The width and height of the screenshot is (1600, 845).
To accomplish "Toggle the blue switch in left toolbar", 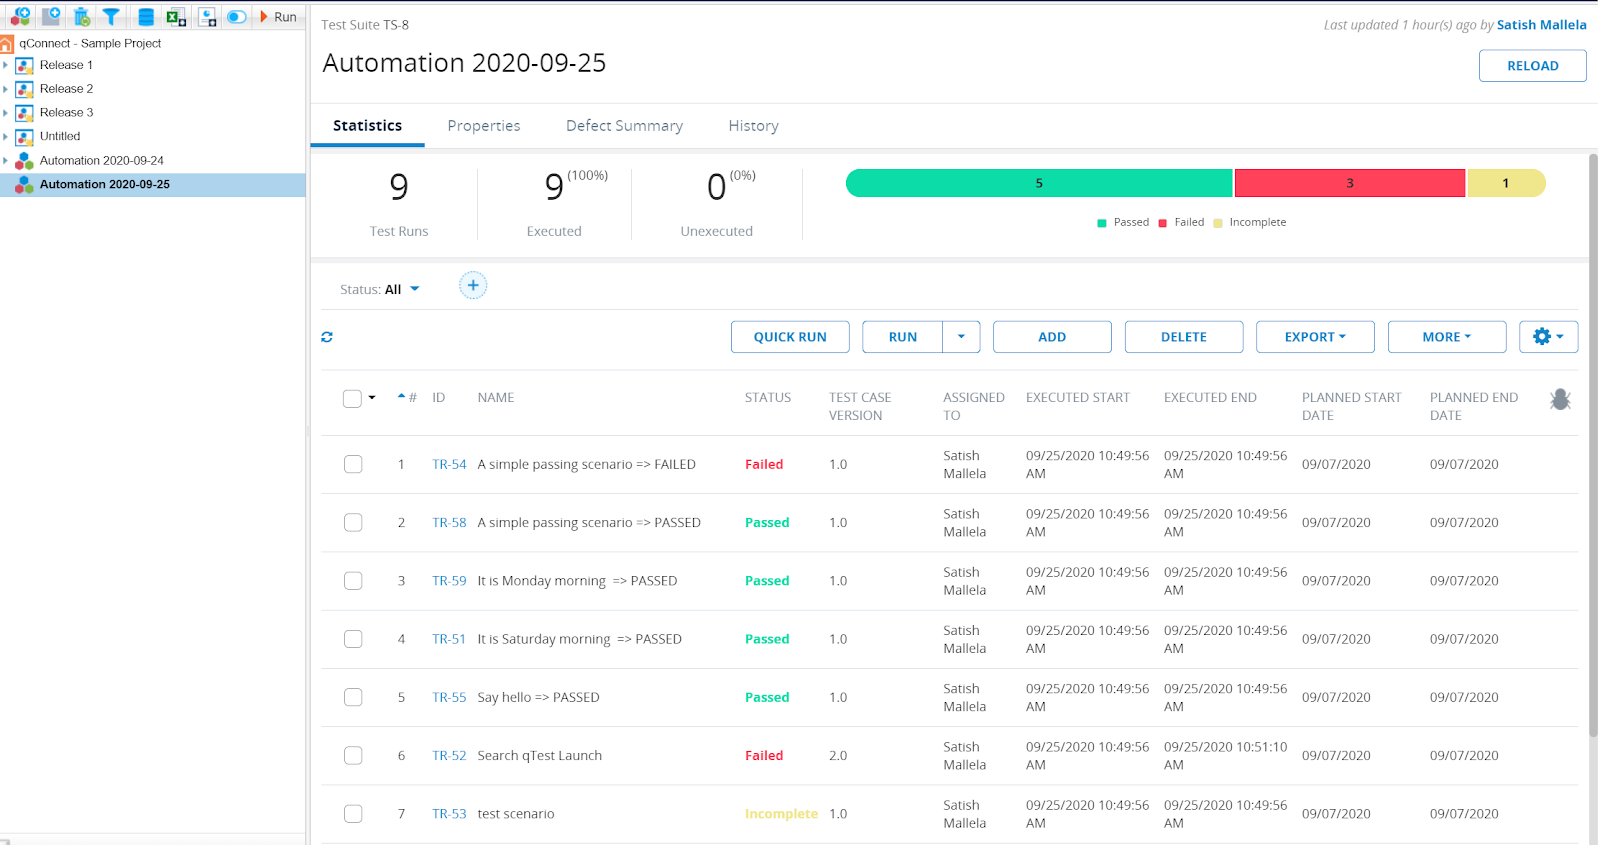I will point(236,16).
